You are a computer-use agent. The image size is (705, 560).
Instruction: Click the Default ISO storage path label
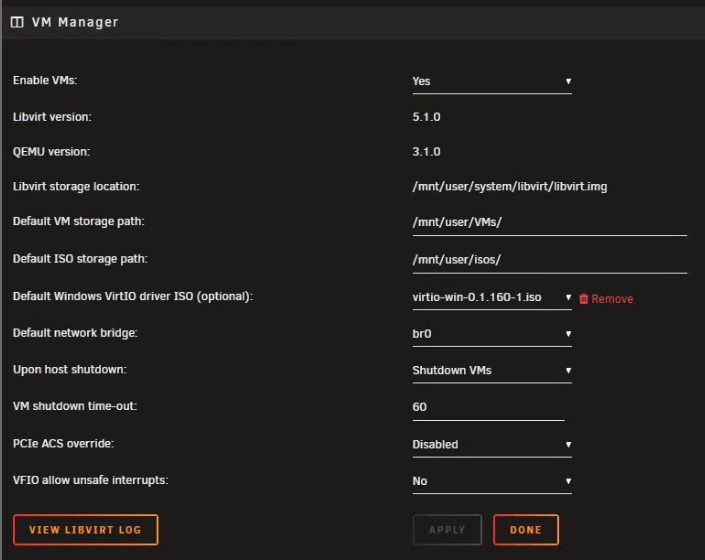[80, 259]
